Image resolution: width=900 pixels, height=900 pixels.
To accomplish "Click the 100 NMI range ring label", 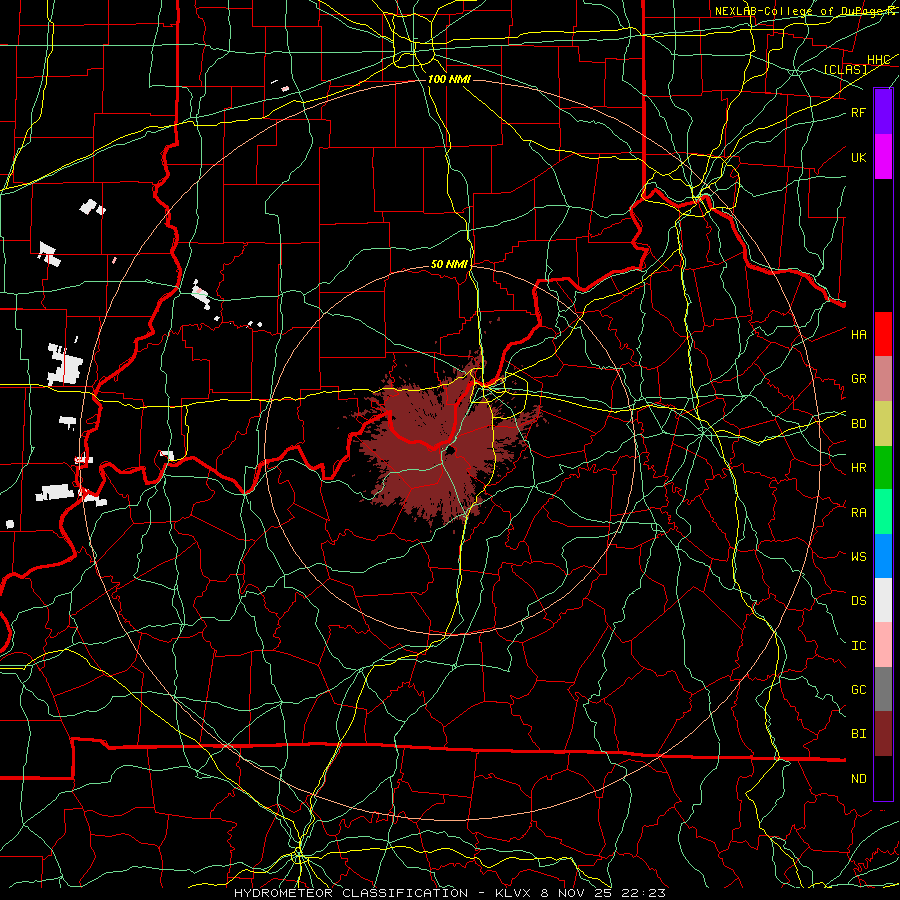I will pyautogui.click(x=449, y=79).
